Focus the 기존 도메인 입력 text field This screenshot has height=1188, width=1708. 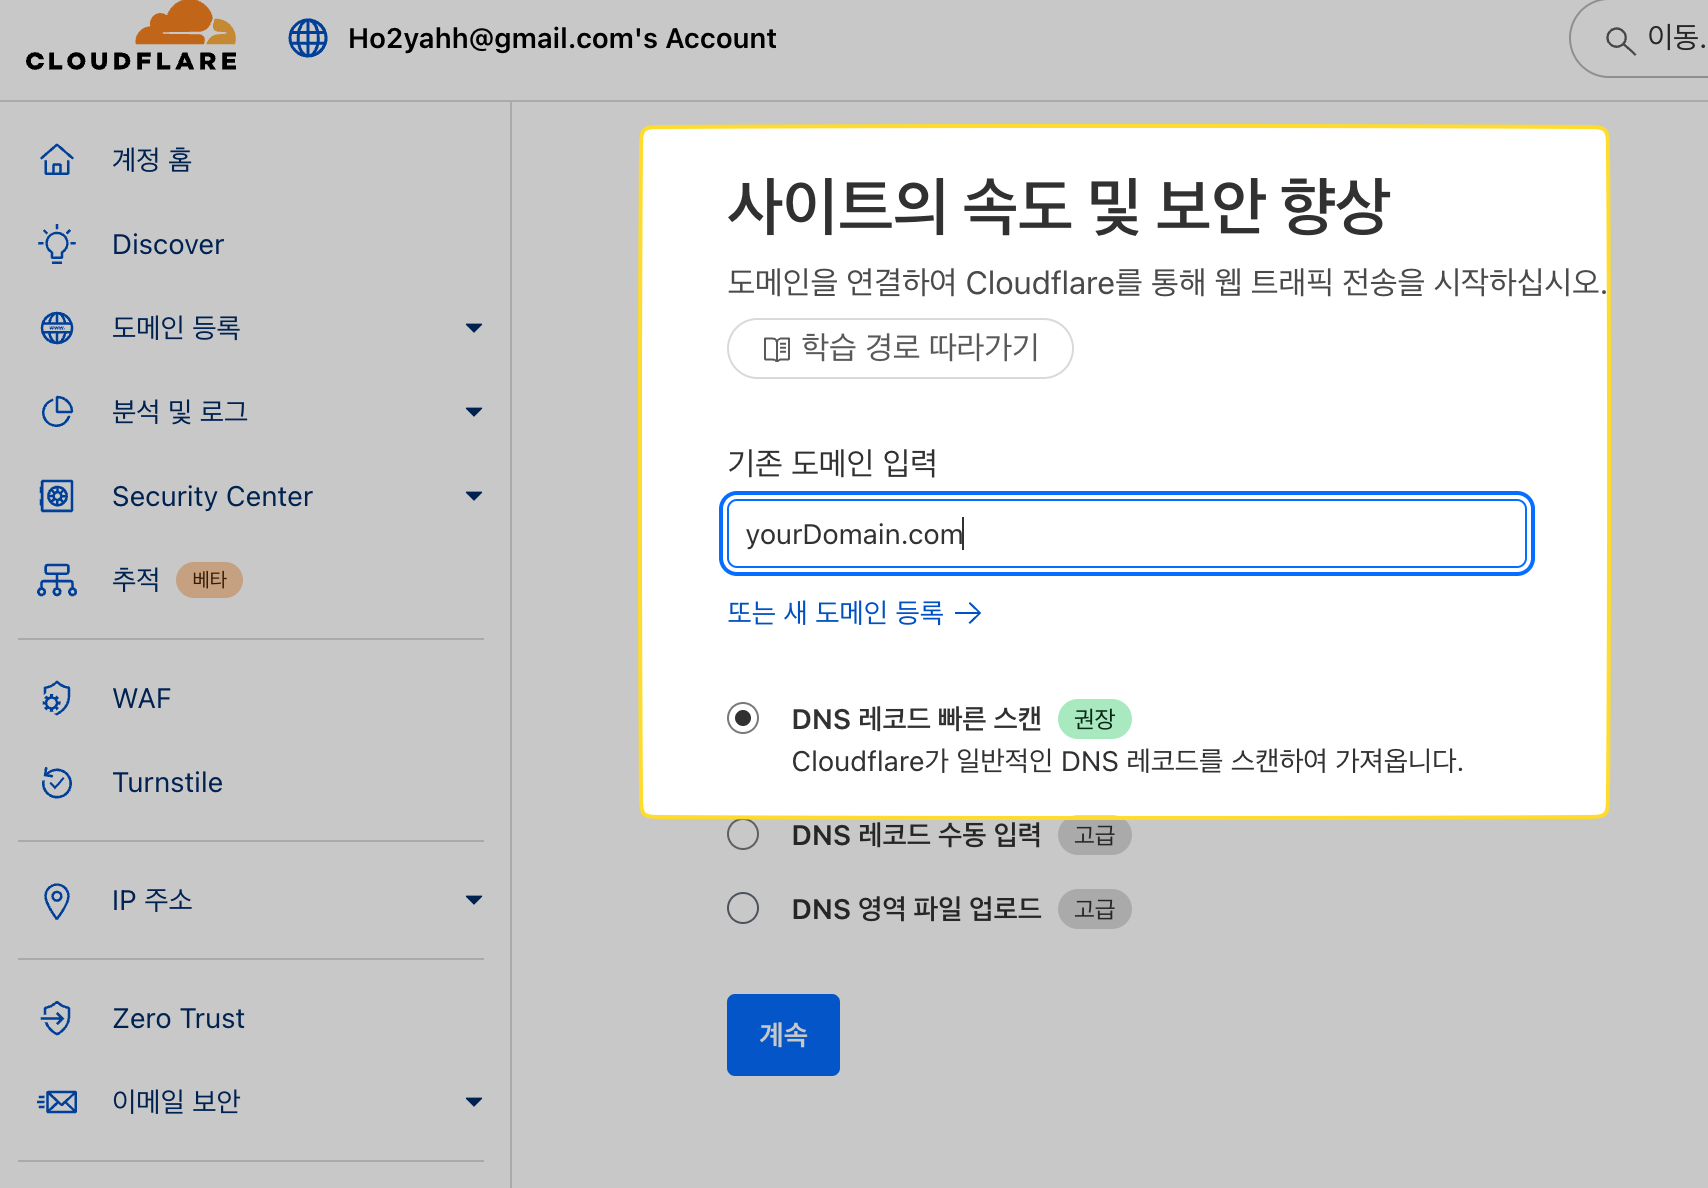point(1127,534)
